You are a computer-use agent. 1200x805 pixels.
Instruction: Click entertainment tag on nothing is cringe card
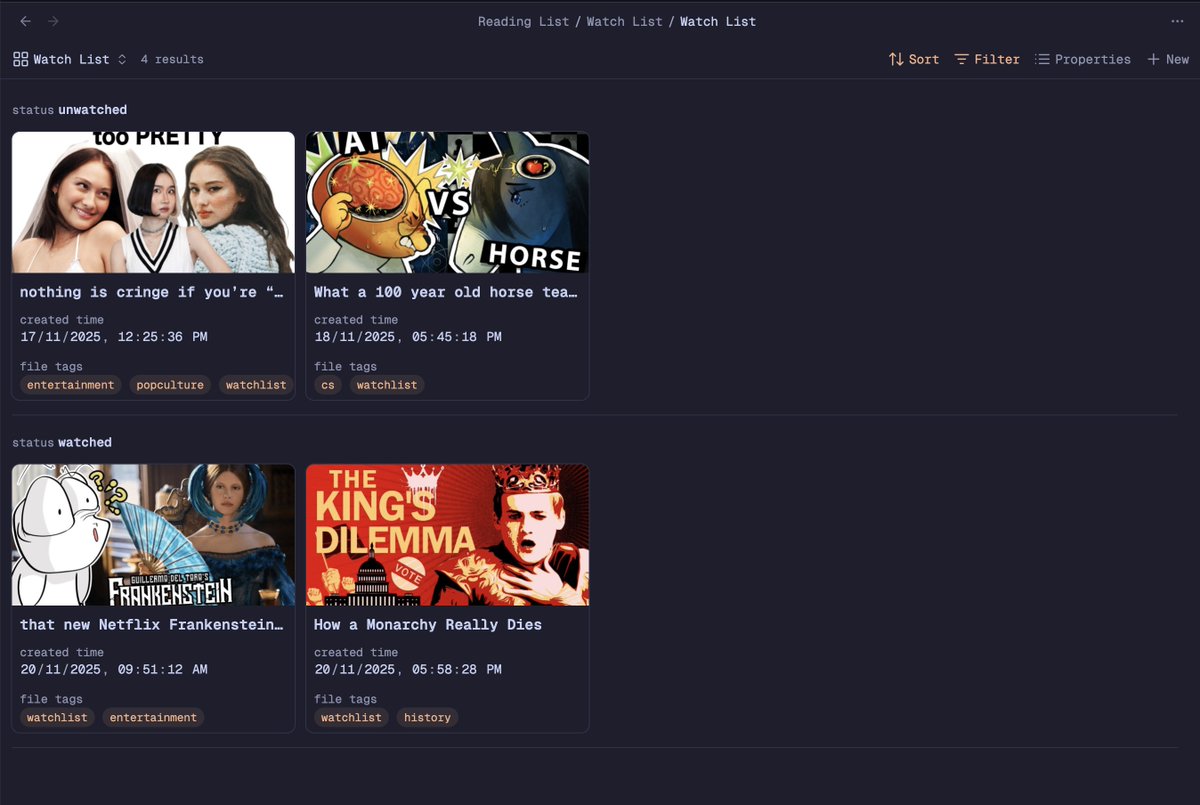[x=71, y=385]
